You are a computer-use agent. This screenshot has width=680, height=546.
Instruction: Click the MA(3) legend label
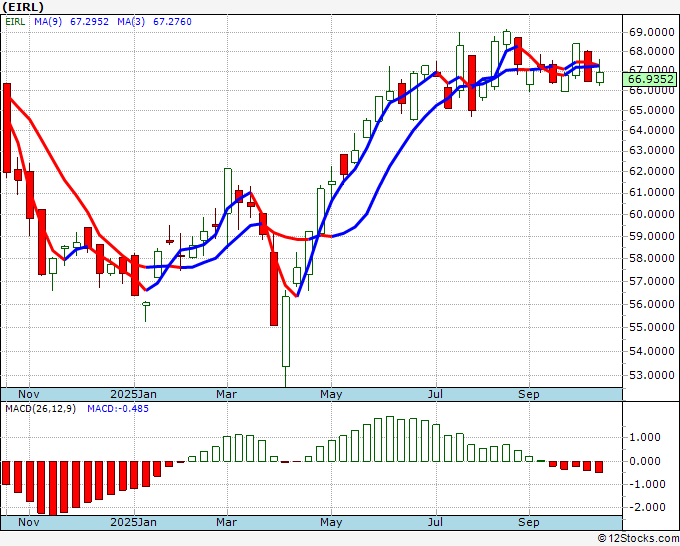pyautogui.click(x=131, y=22)
